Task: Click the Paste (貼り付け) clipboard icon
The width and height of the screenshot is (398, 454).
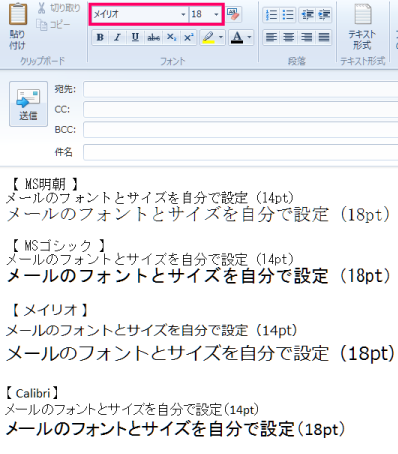Action: click(18, 15)
